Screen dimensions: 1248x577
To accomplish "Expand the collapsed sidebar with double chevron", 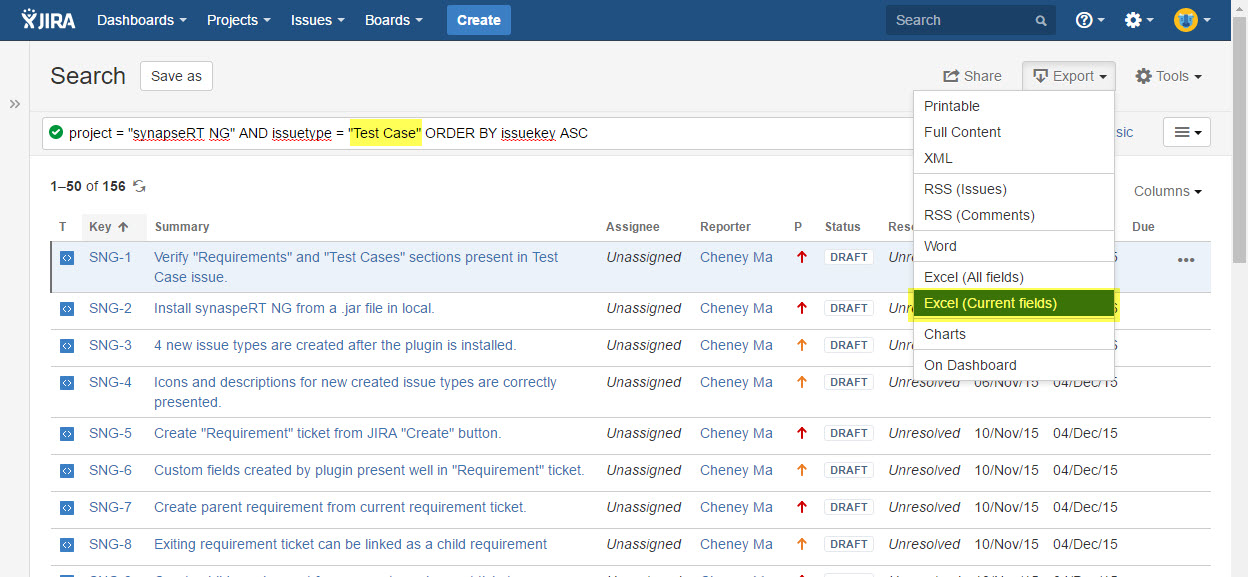I will click(15, 104).
